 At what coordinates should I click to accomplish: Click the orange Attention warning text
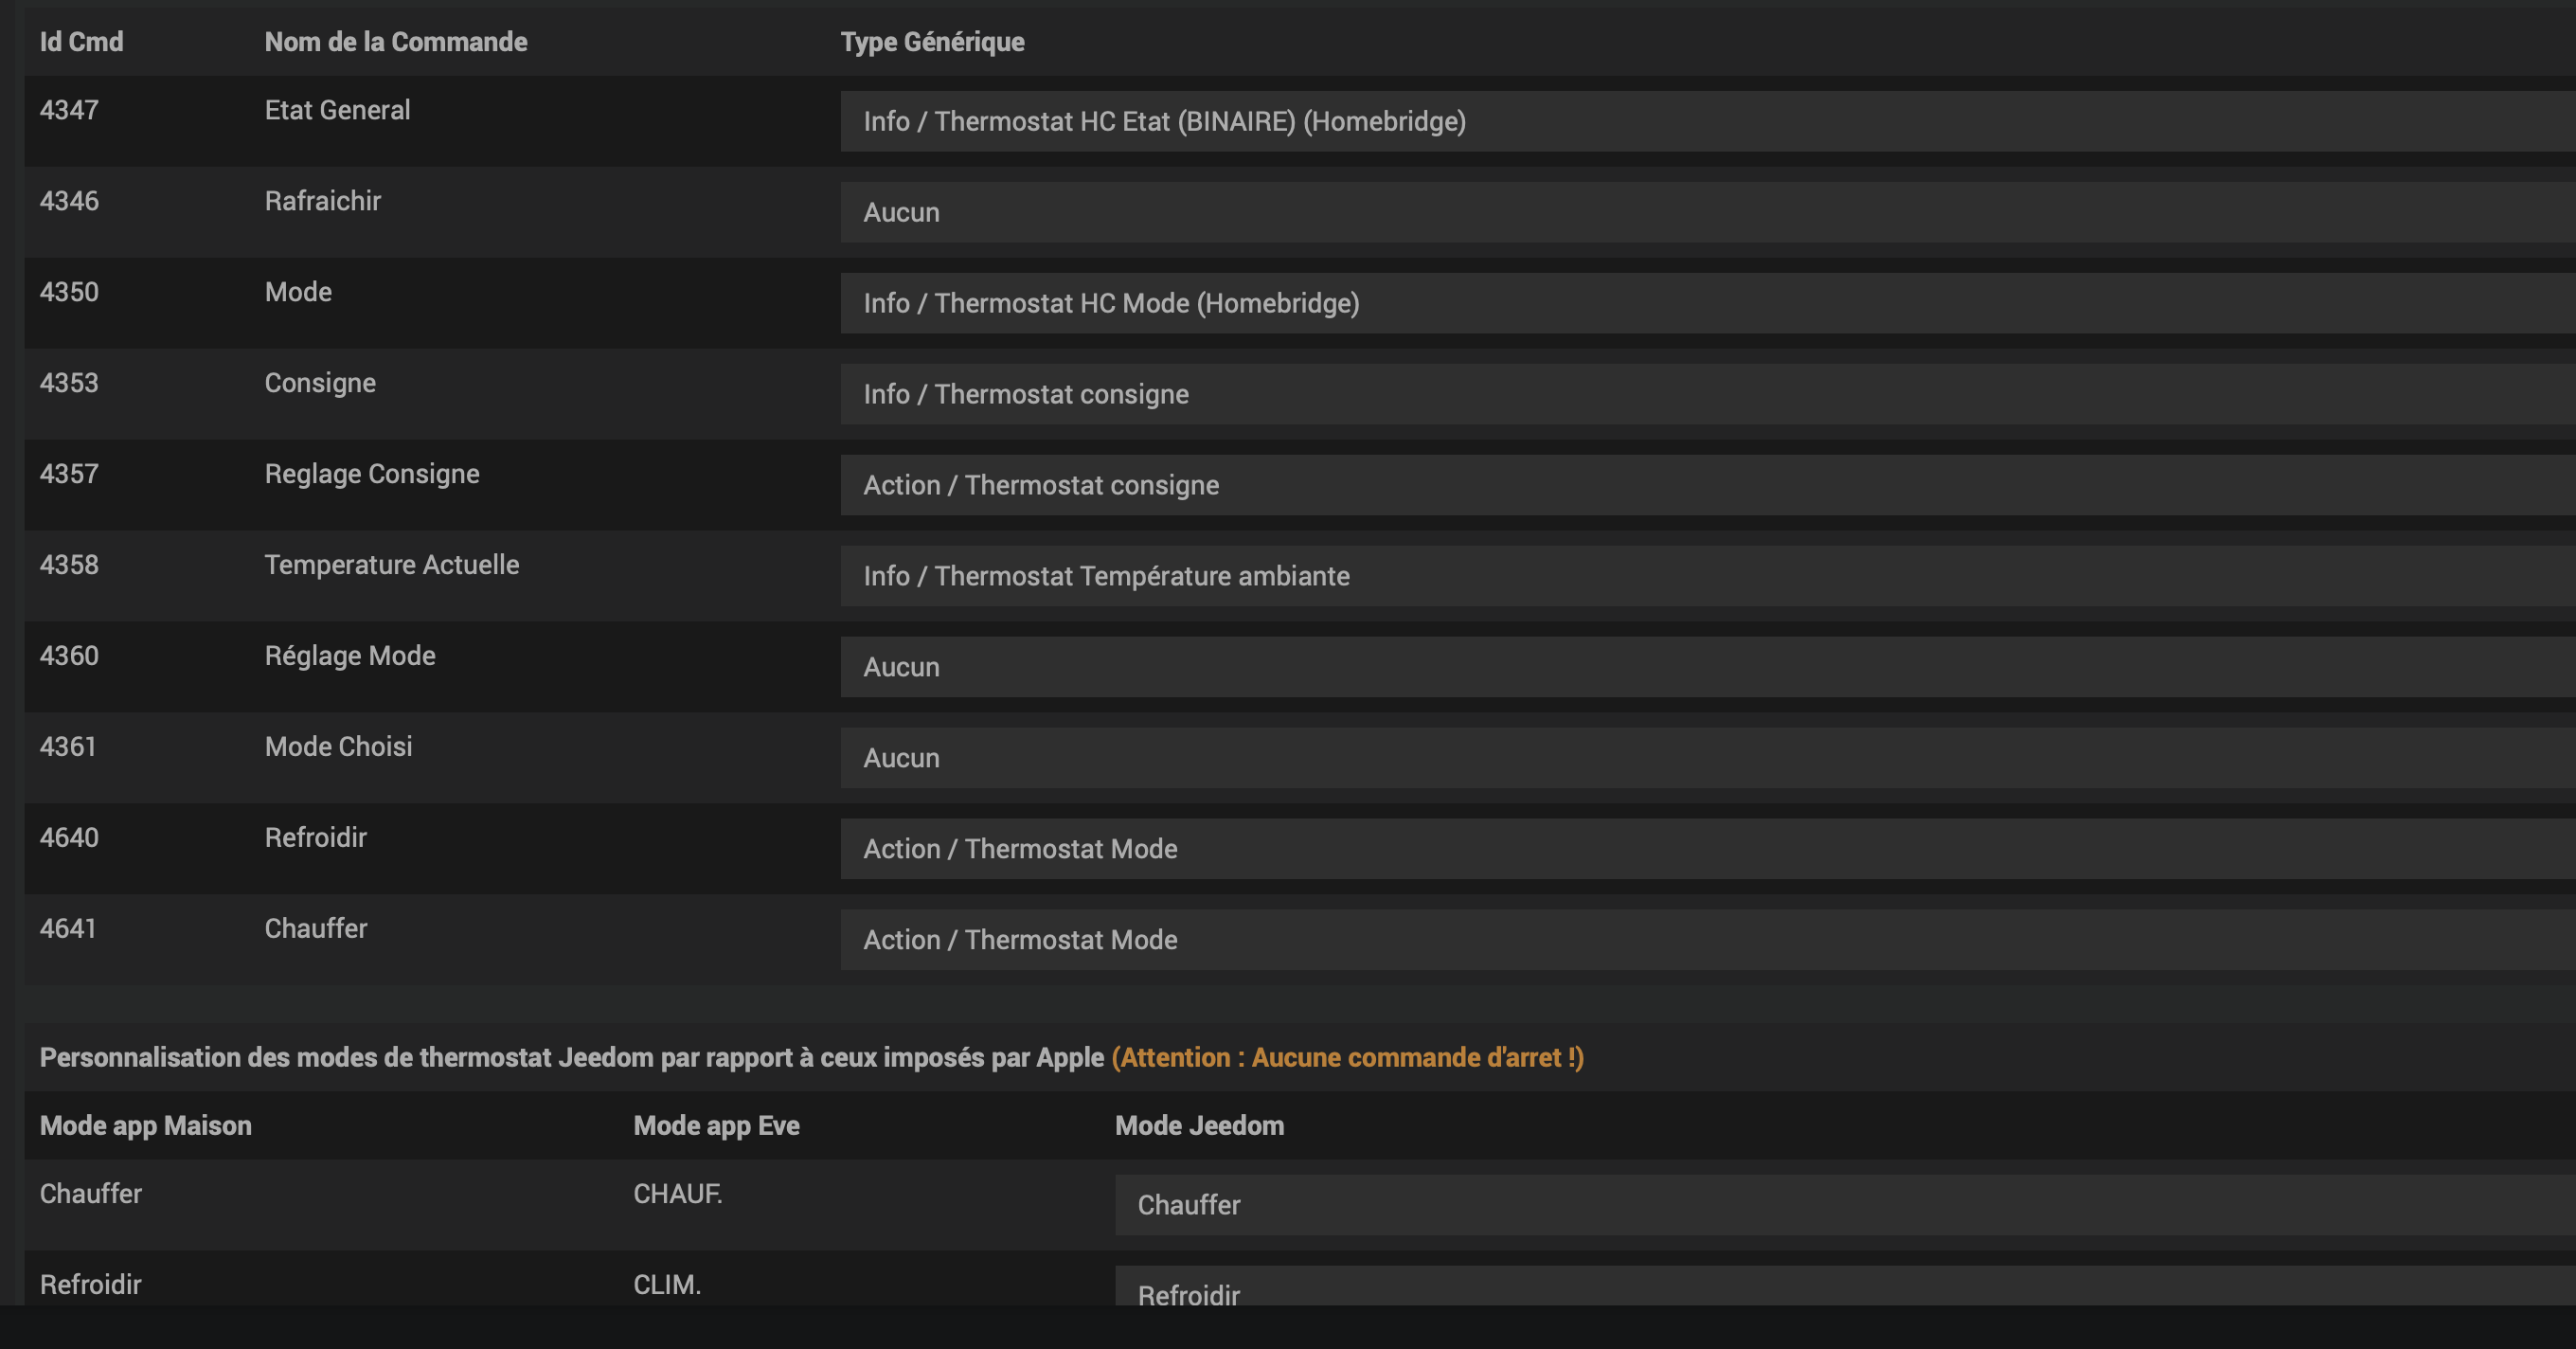(x=1348, y=1058)
